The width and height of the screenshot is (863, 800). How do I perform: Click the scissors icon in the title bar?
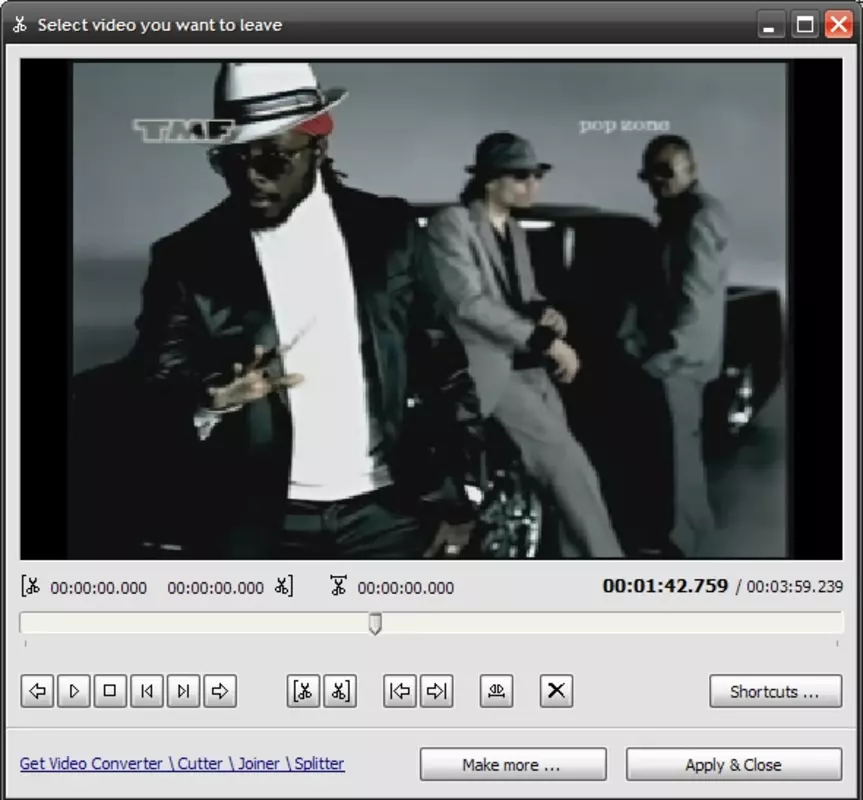pyautogui.click(x=20, y=25)
